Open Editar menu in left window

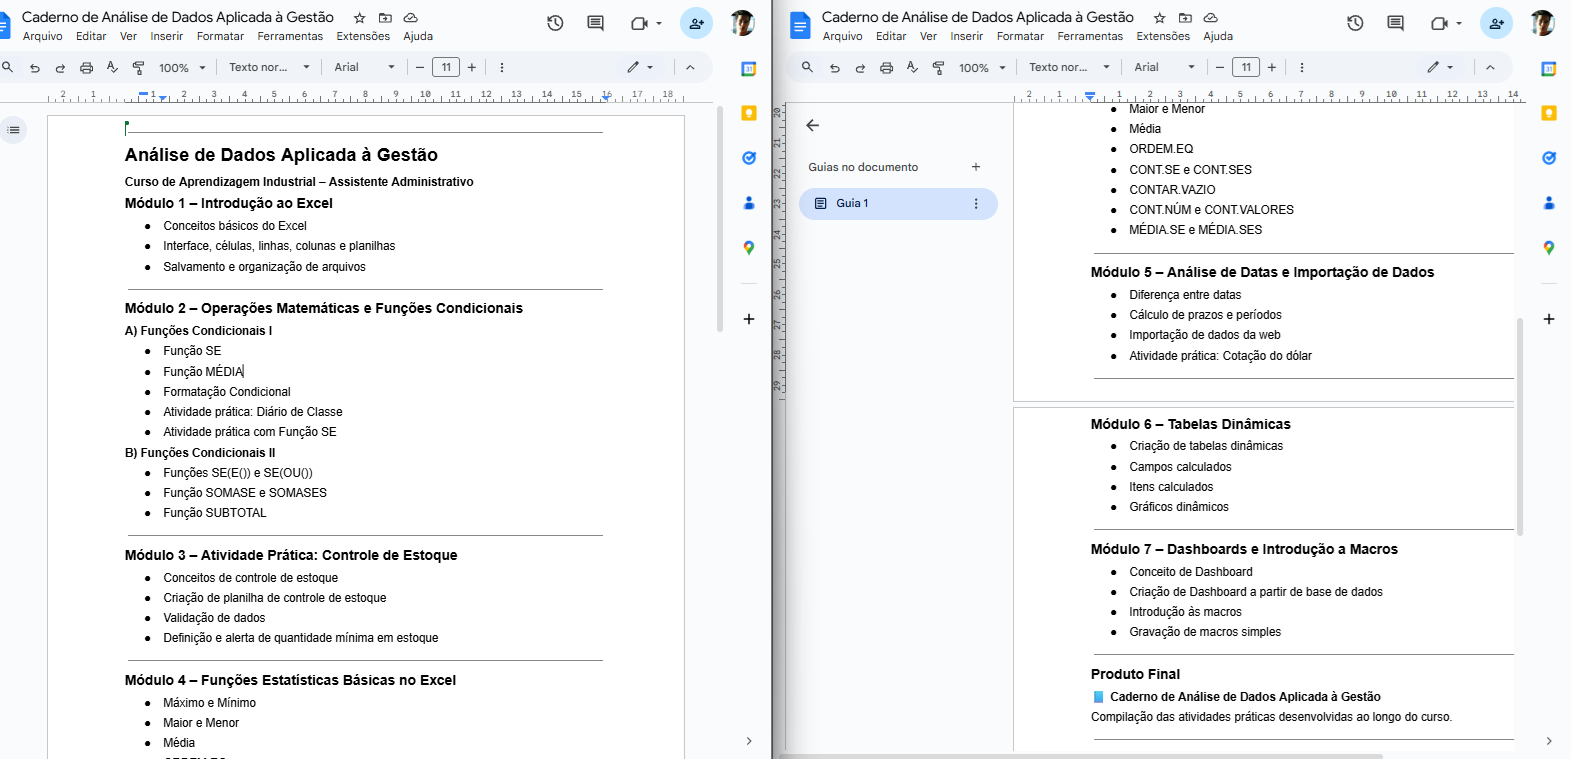[x=91, y=36]
